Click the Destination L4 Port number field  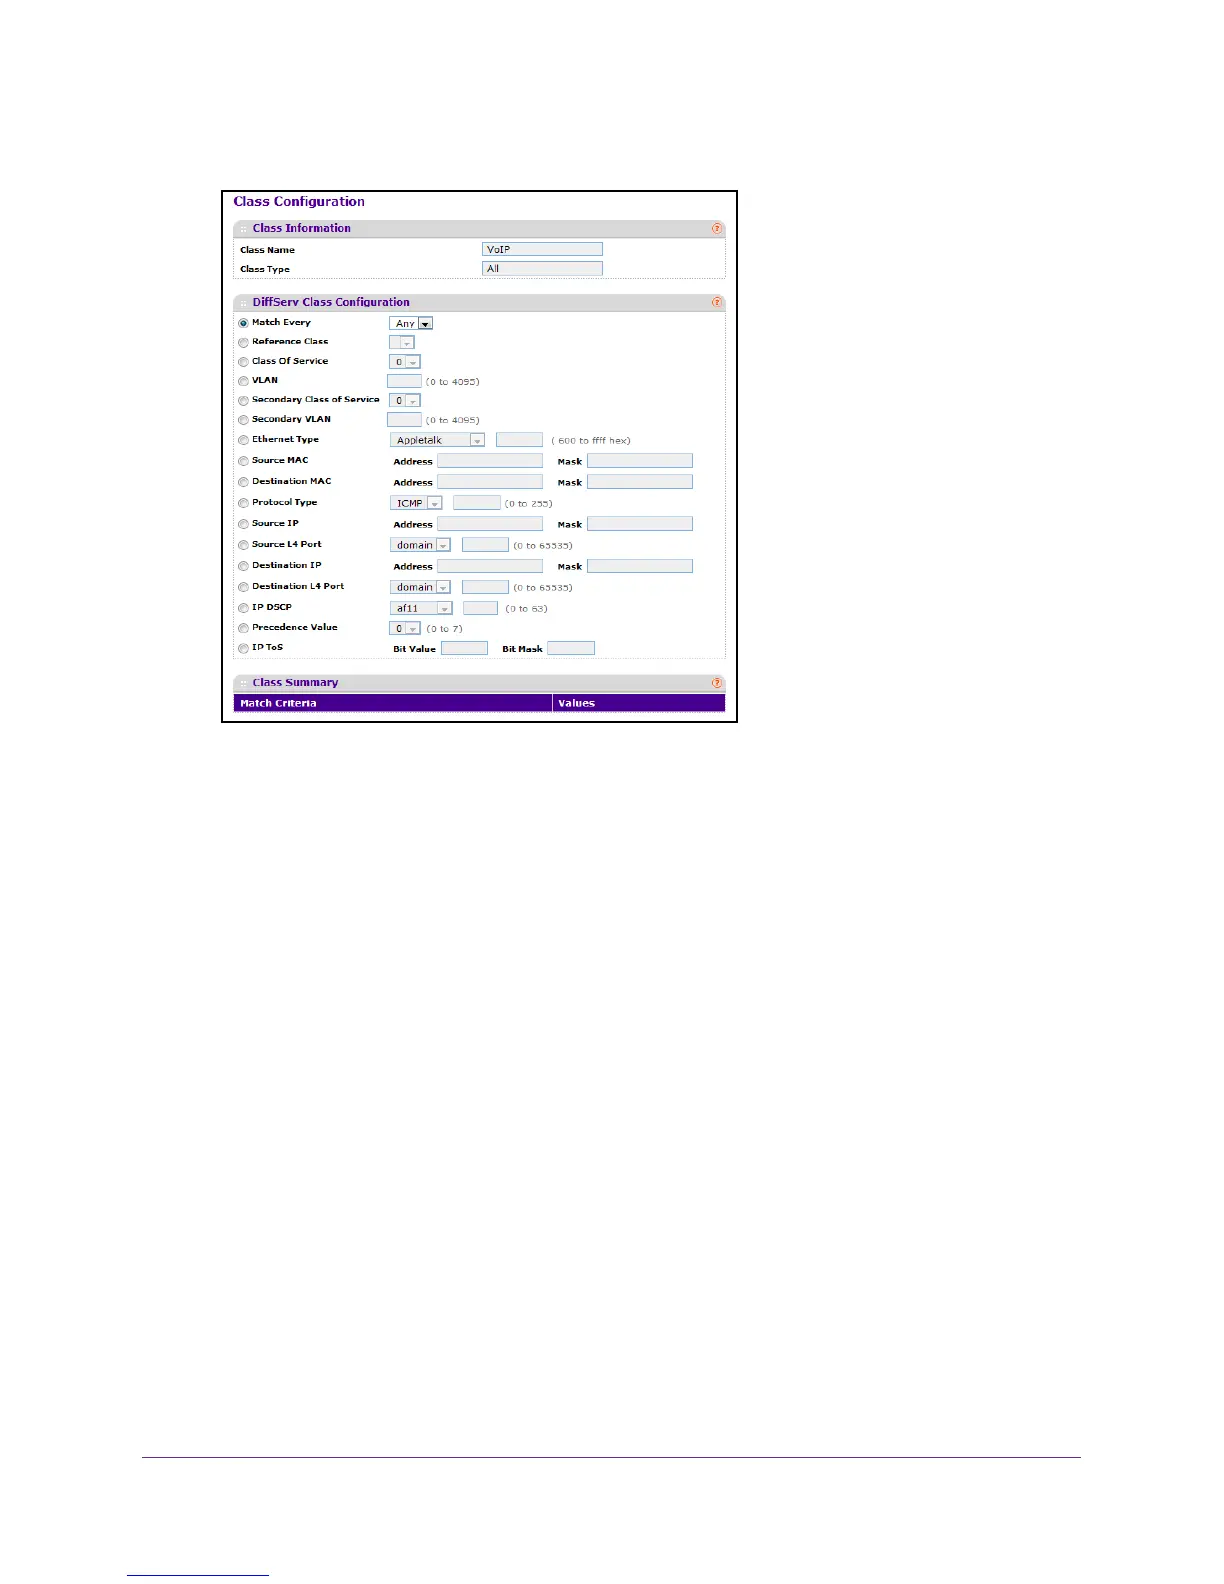point(485,587)
